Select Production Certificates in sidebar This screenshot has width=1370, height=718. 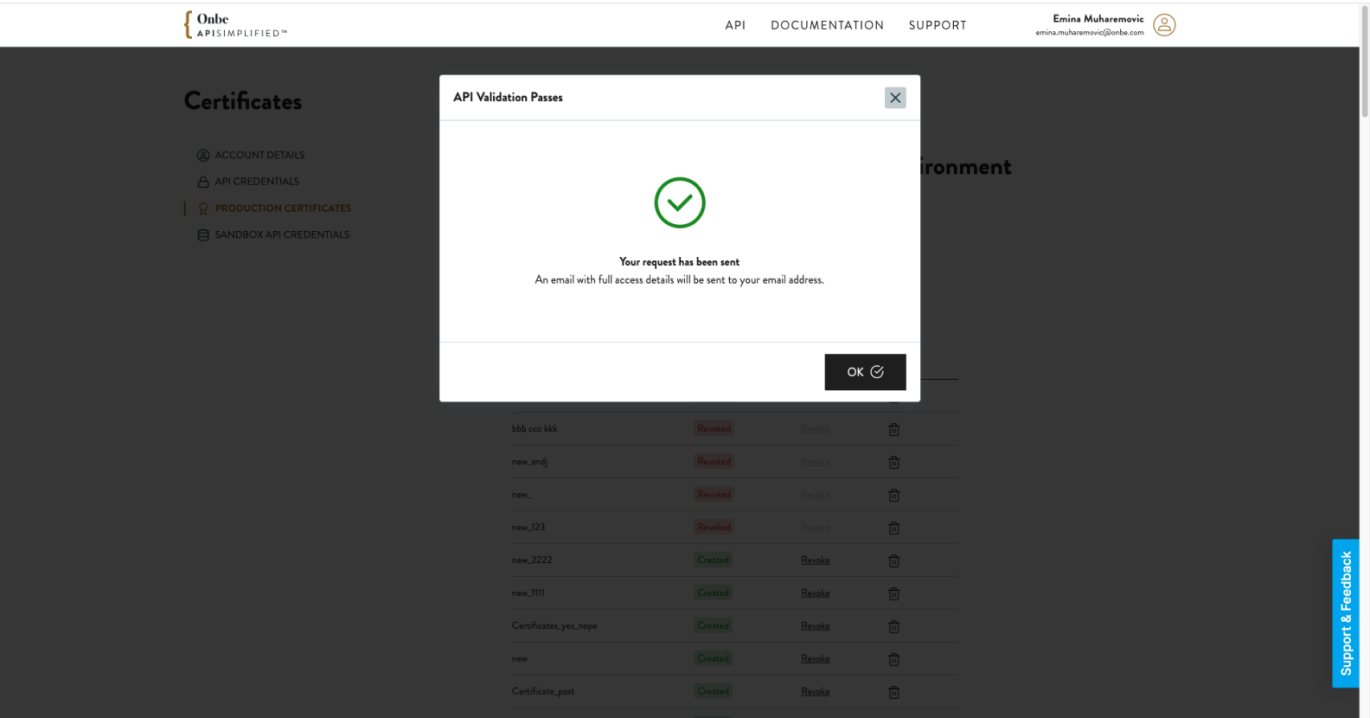283,208
